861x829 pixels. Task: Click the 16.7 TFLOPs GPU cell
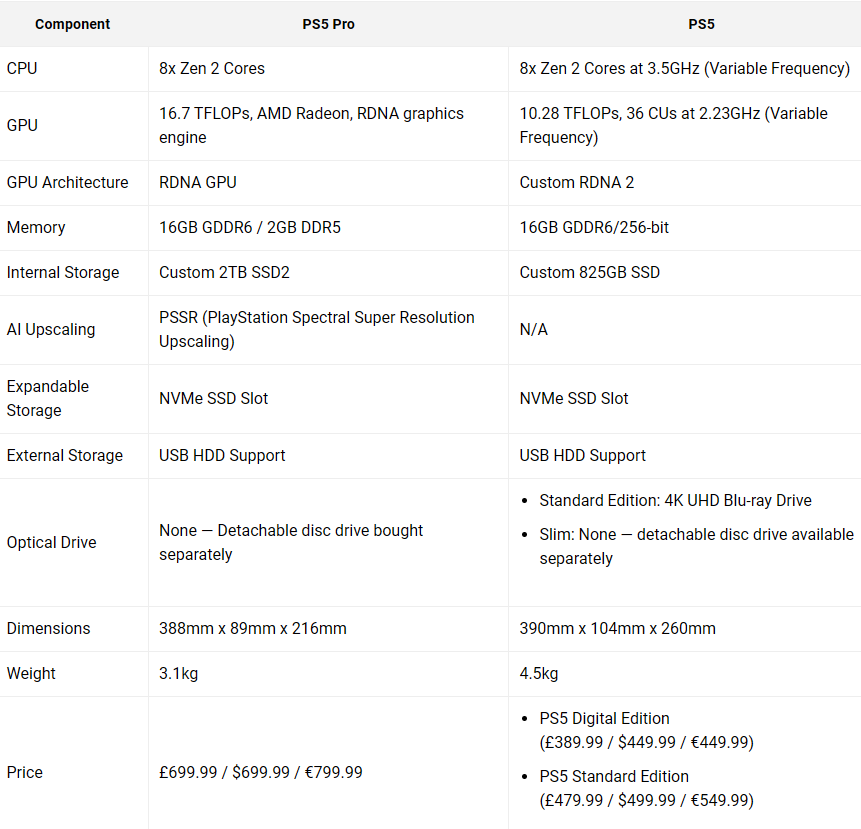pyautogui.click(x=311, y=125)
